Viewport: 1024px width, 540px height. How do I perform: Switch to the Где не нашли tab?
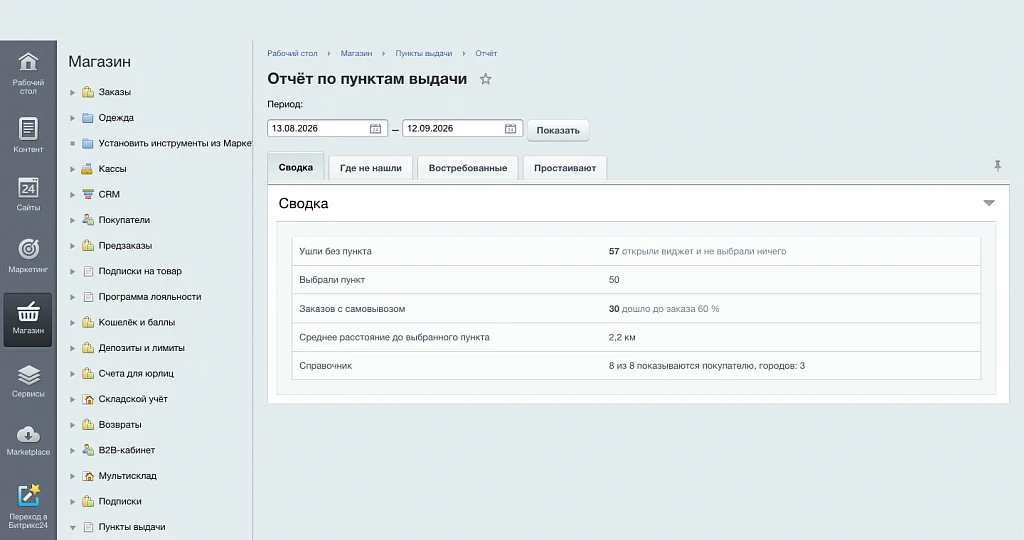(370, 168)
